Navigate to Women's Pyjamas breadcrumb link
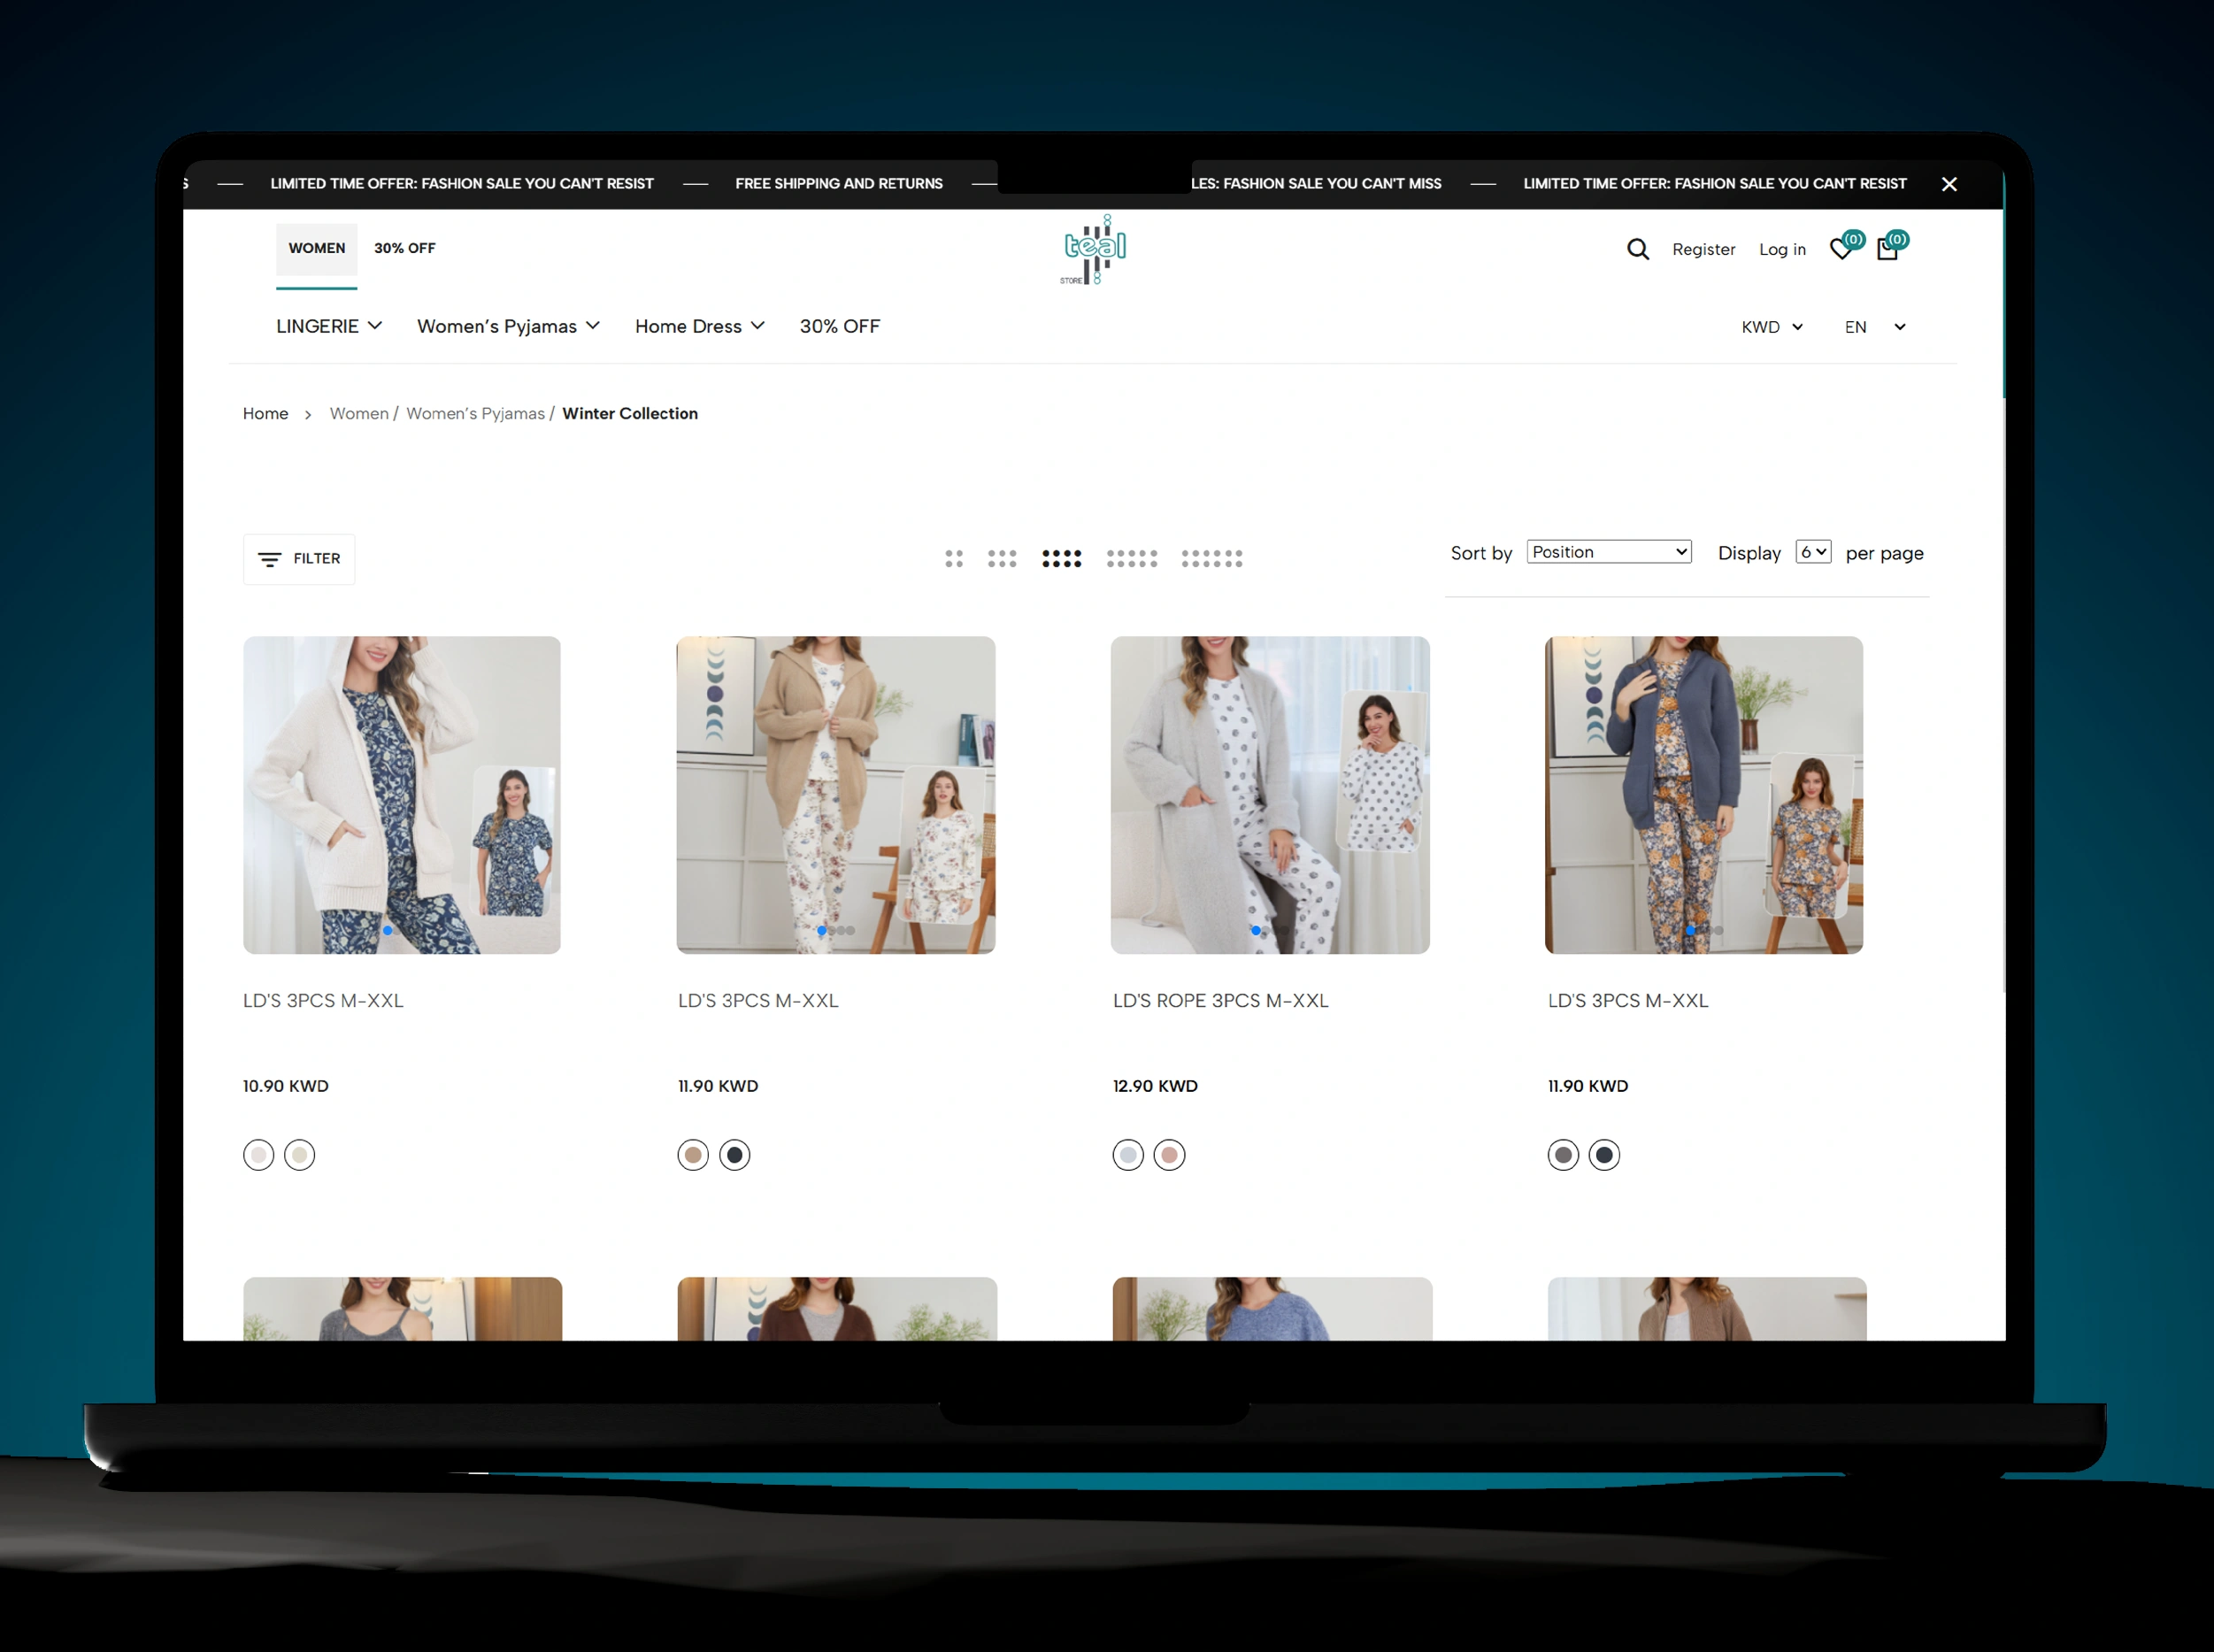The width and height of the screenshot is (2214, 1652). pos(475,413)
